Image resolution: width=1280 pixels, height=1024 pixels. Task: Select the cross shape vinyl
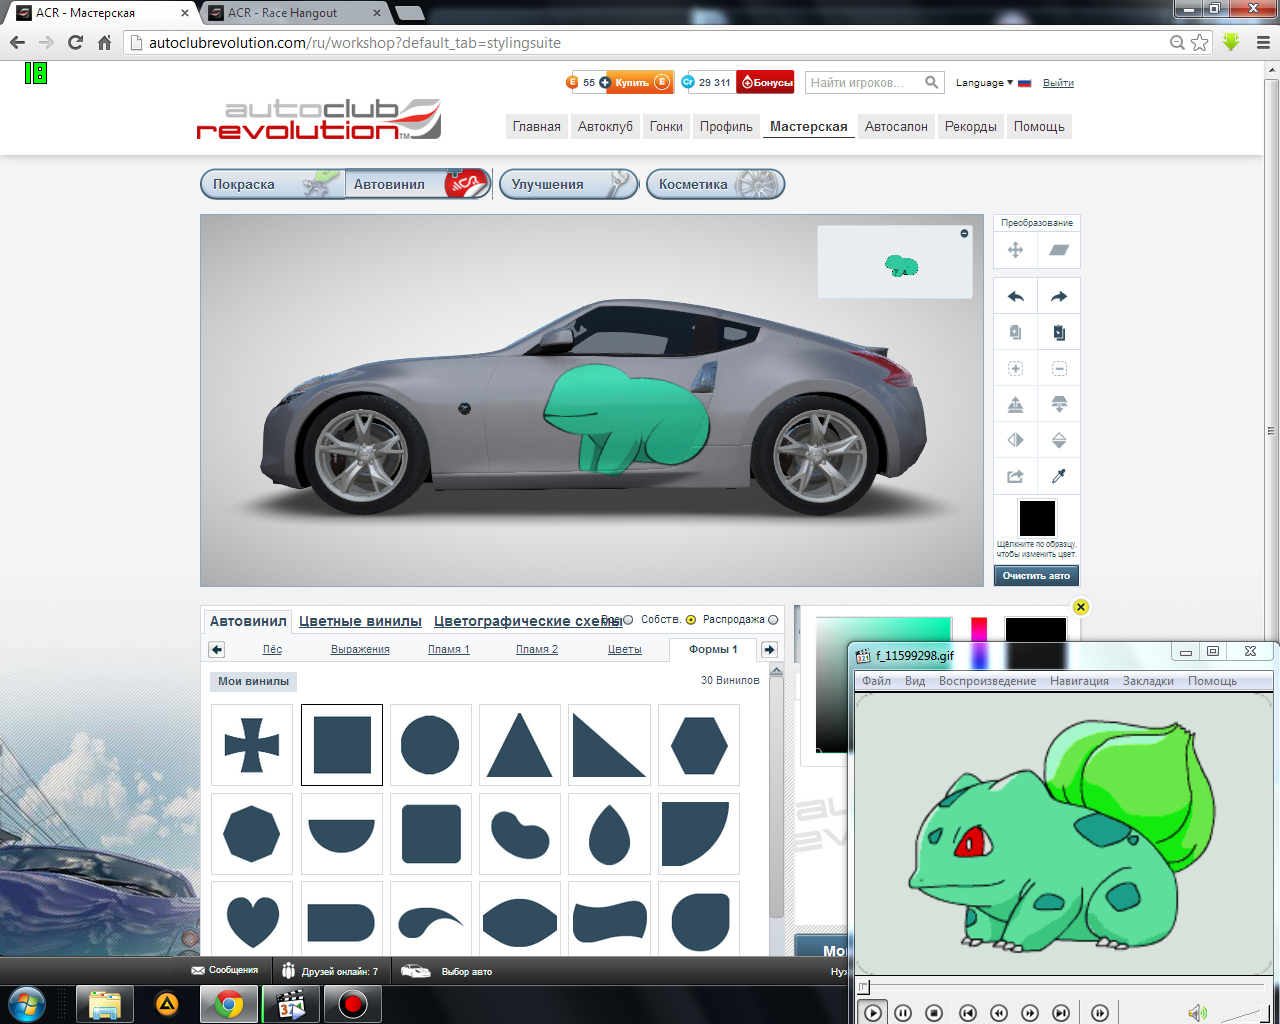pos(252,745)
